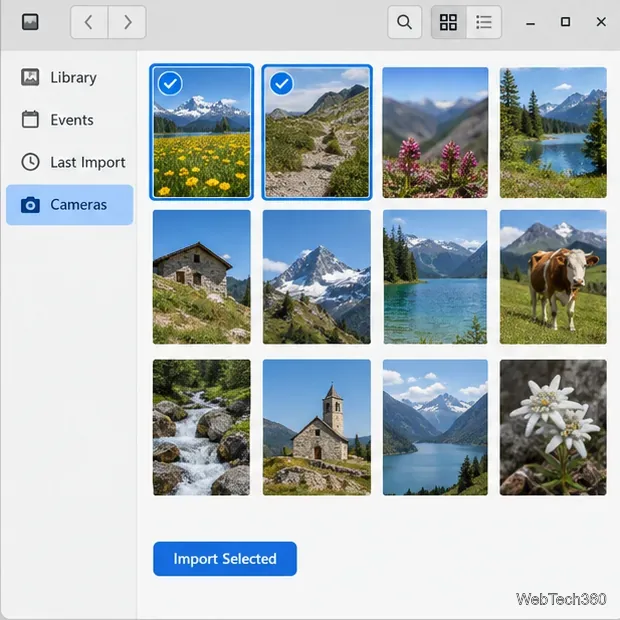Select the Cameras section

click(70, 205)
